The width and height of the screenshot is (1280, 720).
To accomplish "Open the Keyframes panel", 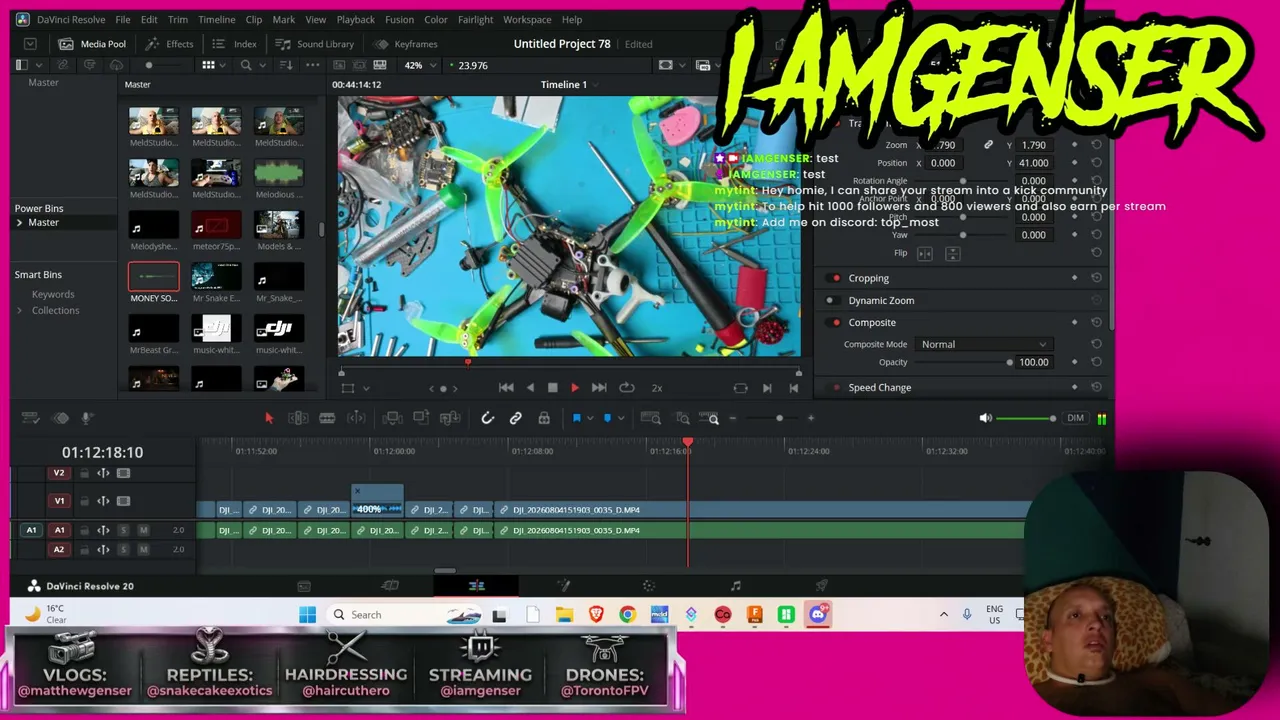I will 406,44.
